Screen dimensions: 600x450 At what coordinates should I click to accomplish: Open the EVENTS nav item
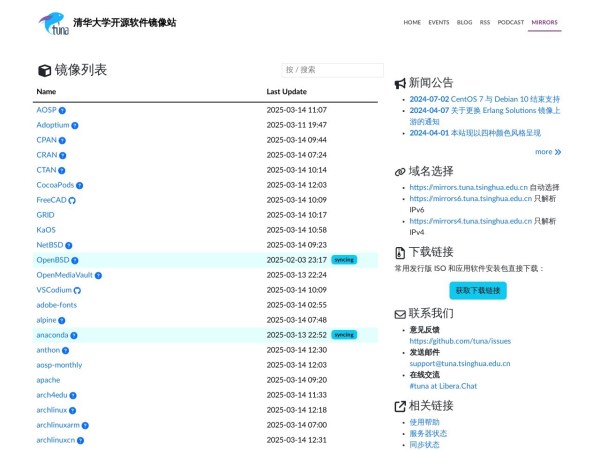click(439, 22)
